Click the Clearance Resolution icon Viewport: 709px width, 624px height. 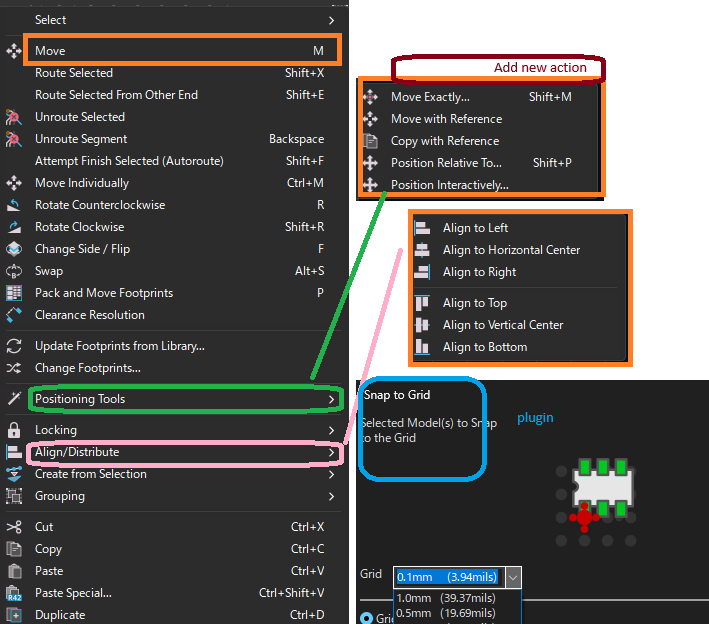pyautogui.click(x=14, y=315)
